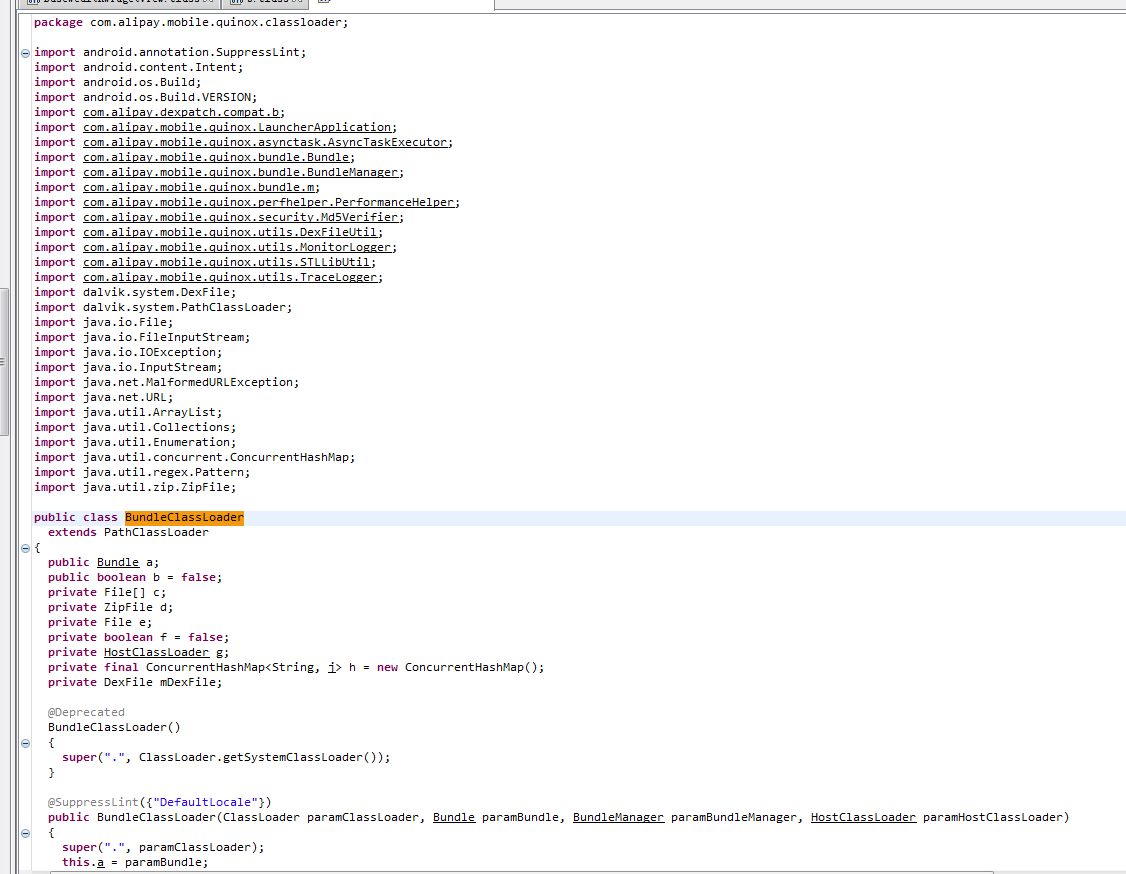Click the super(".", paramClassLoader) line
The height and width of the screenshot is (874, 1126).
(x=163, y=847)
